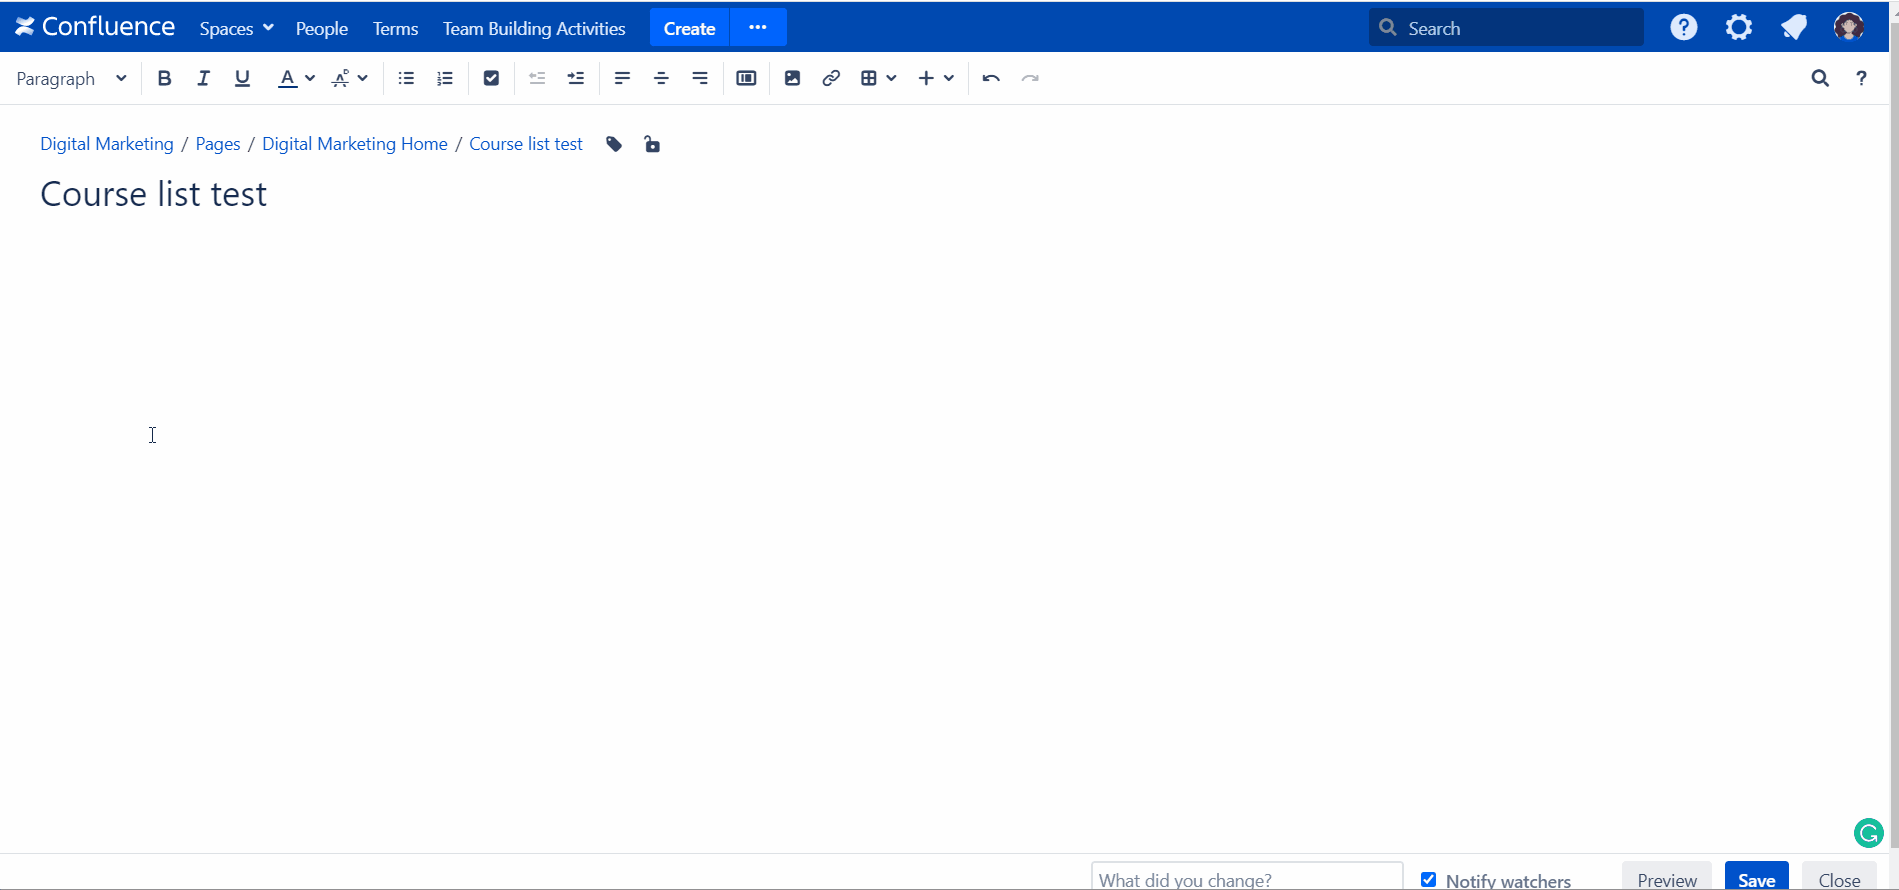Save the page

(1756, 878)
